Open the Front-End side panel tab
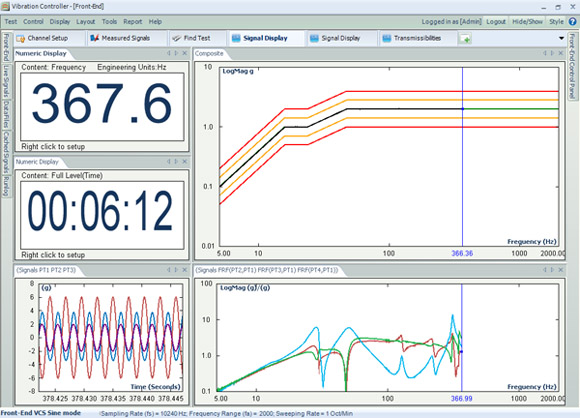Viewport: 580px width, 418px height. point(6,47)
